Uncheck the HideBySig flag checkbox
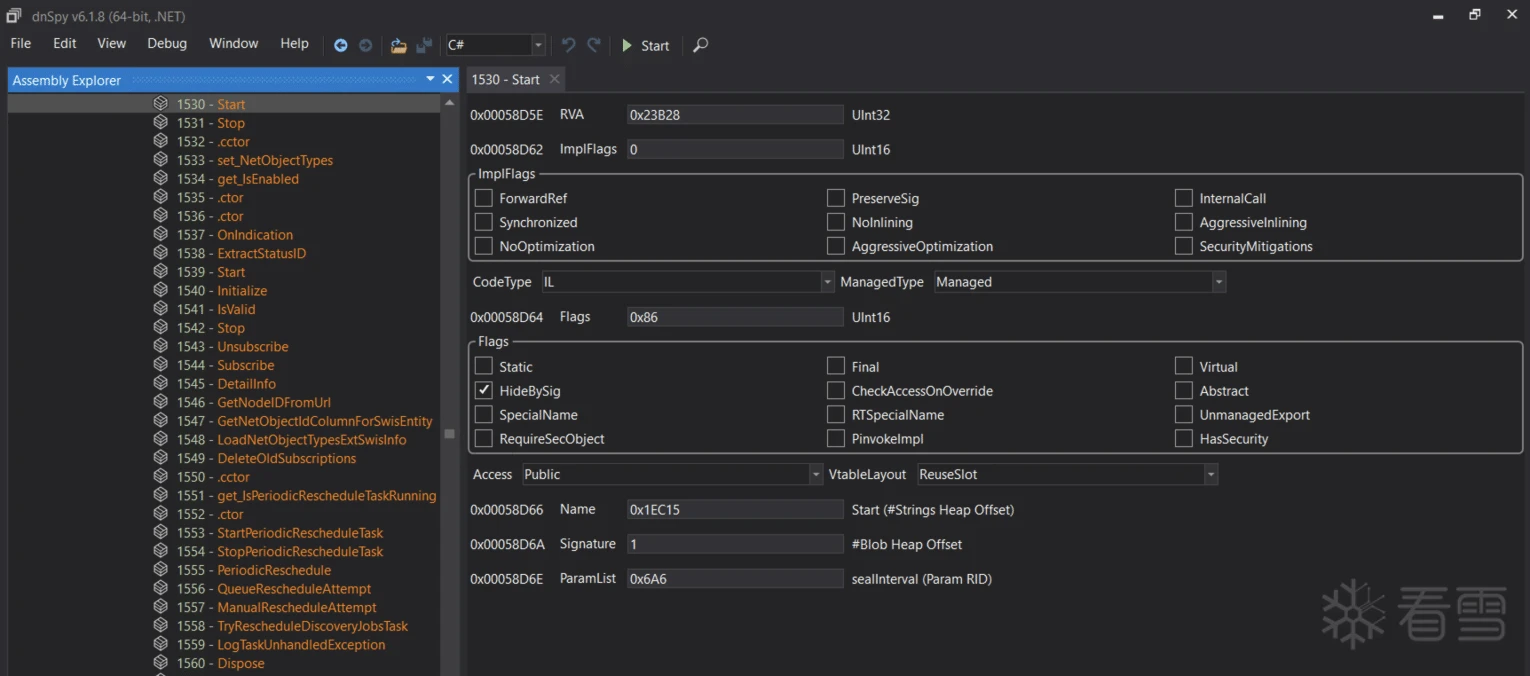 coord(484,391)
